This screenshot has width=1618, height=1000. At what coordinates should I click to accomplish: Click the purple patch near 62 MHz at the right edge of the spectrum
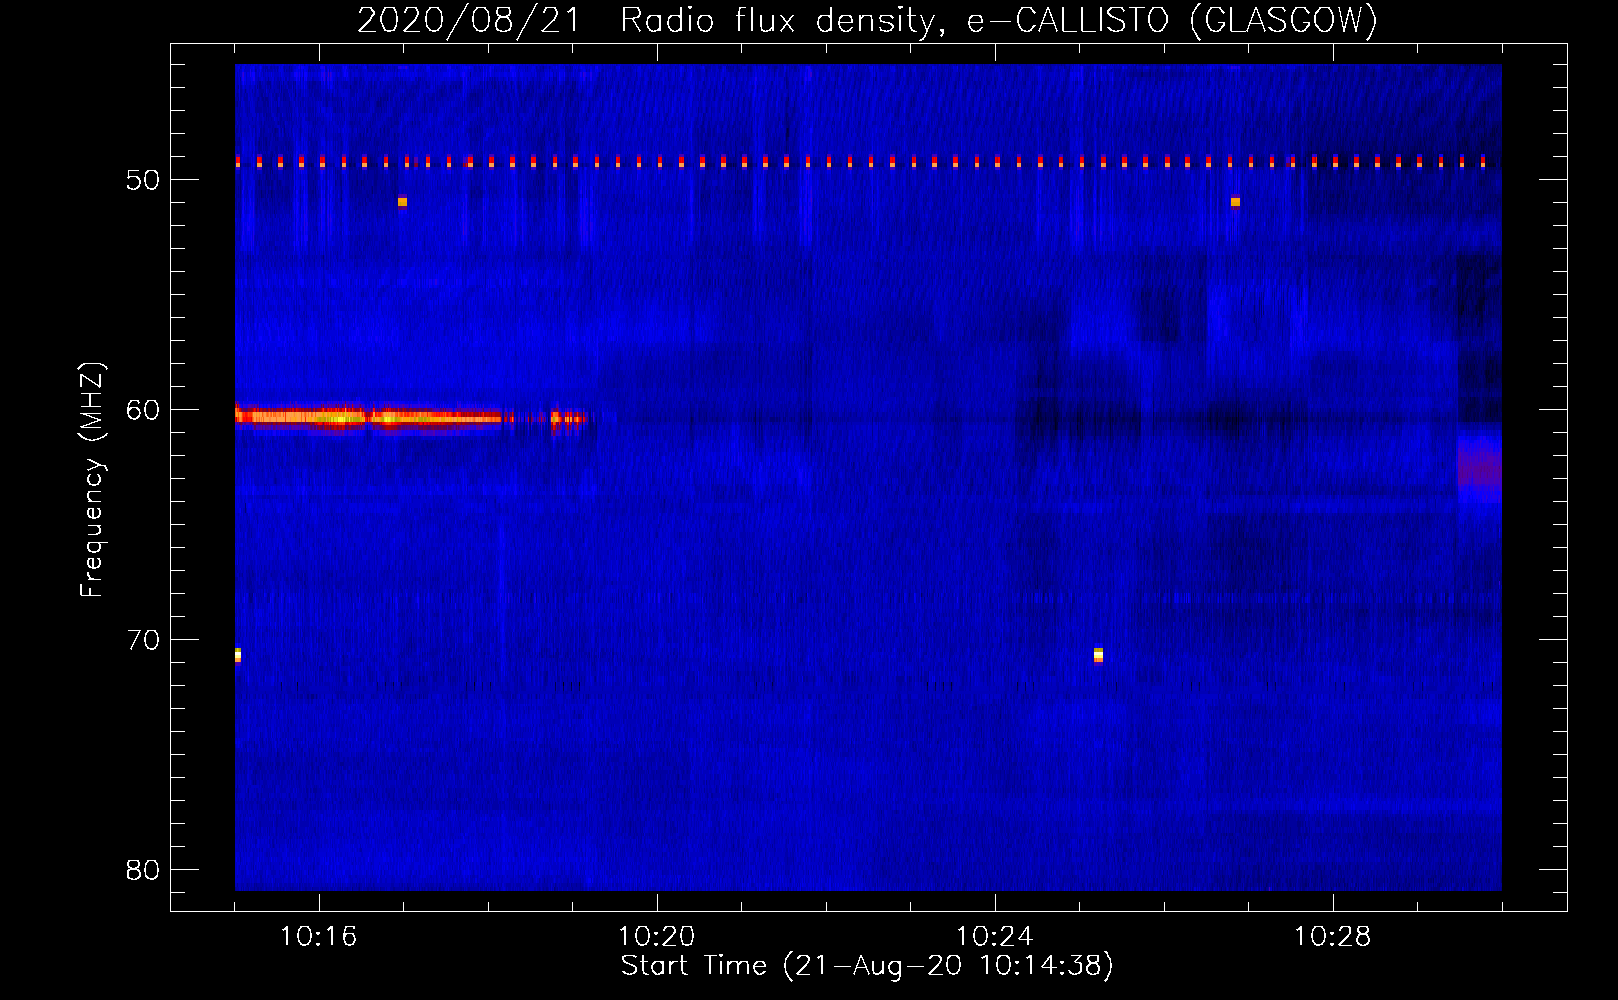[x=1479, y=466]
